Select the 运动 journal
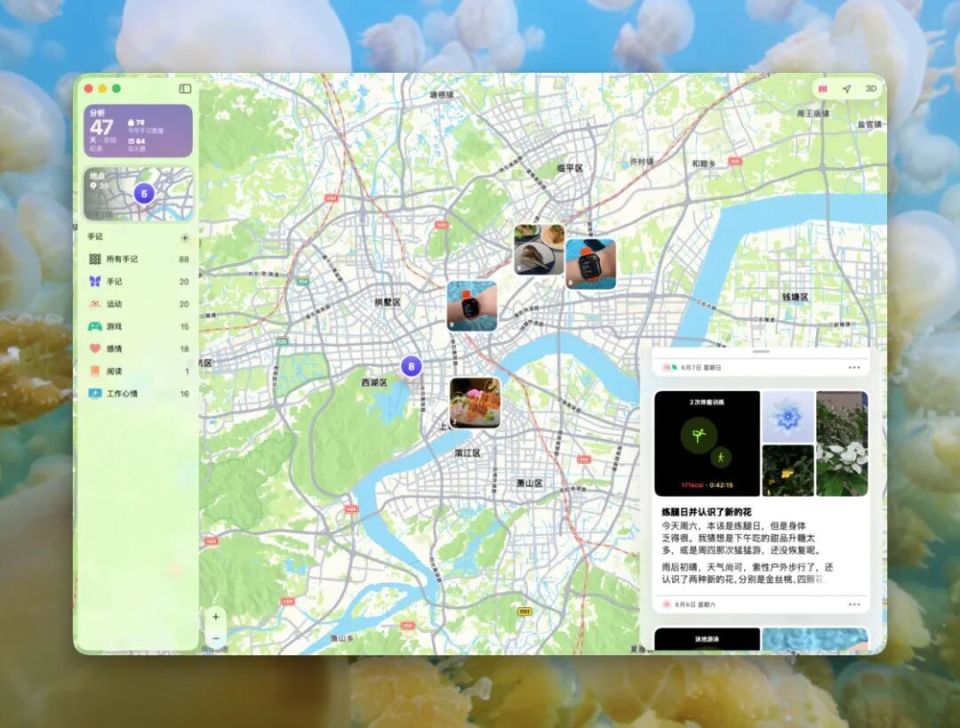The image size is (960, 728). point(138,304)
